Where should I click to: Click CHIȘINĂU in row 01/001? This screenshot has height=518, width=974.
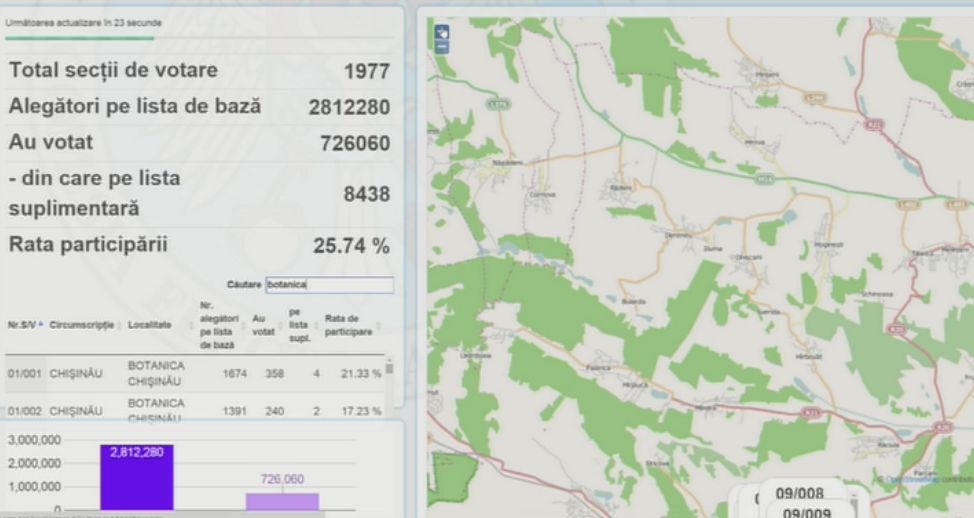(x=76, y=373)
